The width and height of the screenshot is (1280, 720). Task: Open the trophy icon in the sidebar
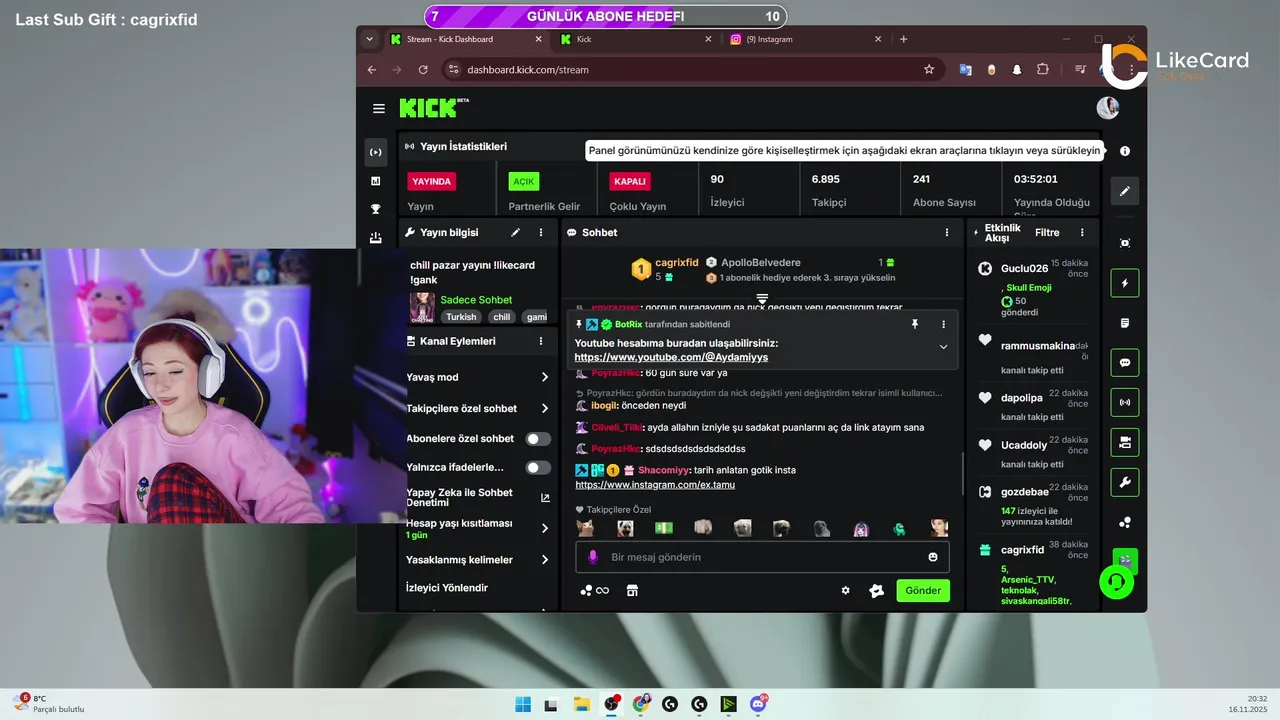coord(376,209)
